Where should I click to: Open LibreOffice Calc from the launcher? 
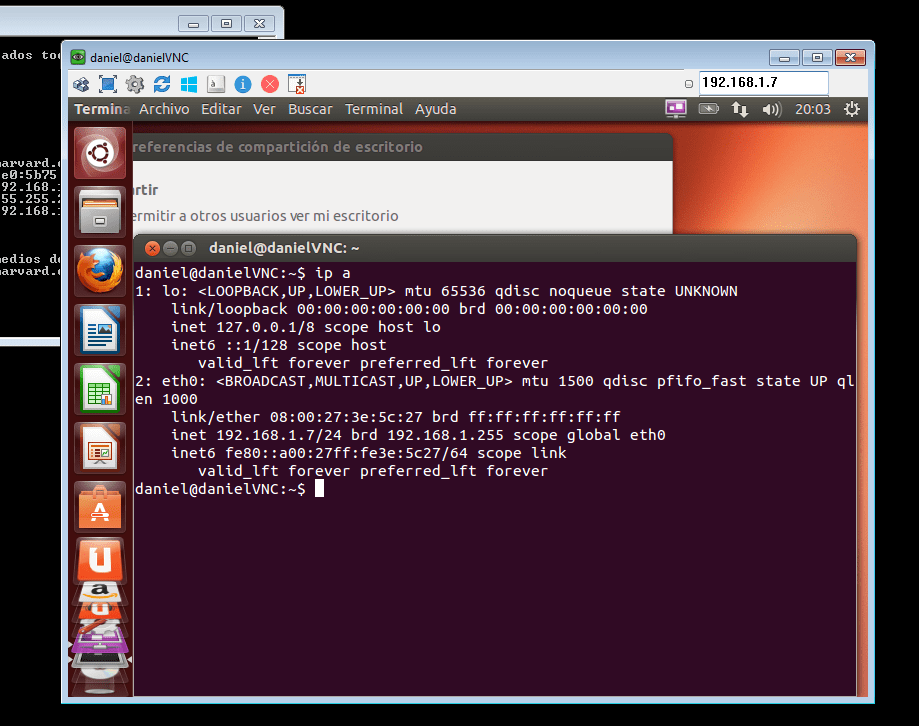[x=100, y=388]
